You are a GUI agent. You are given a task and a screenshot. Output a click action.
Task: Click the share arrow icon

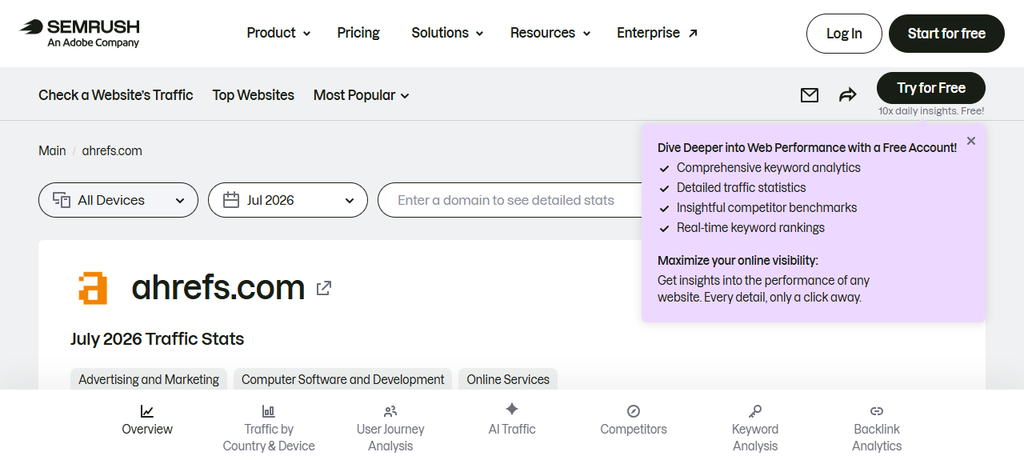point(847,95)
